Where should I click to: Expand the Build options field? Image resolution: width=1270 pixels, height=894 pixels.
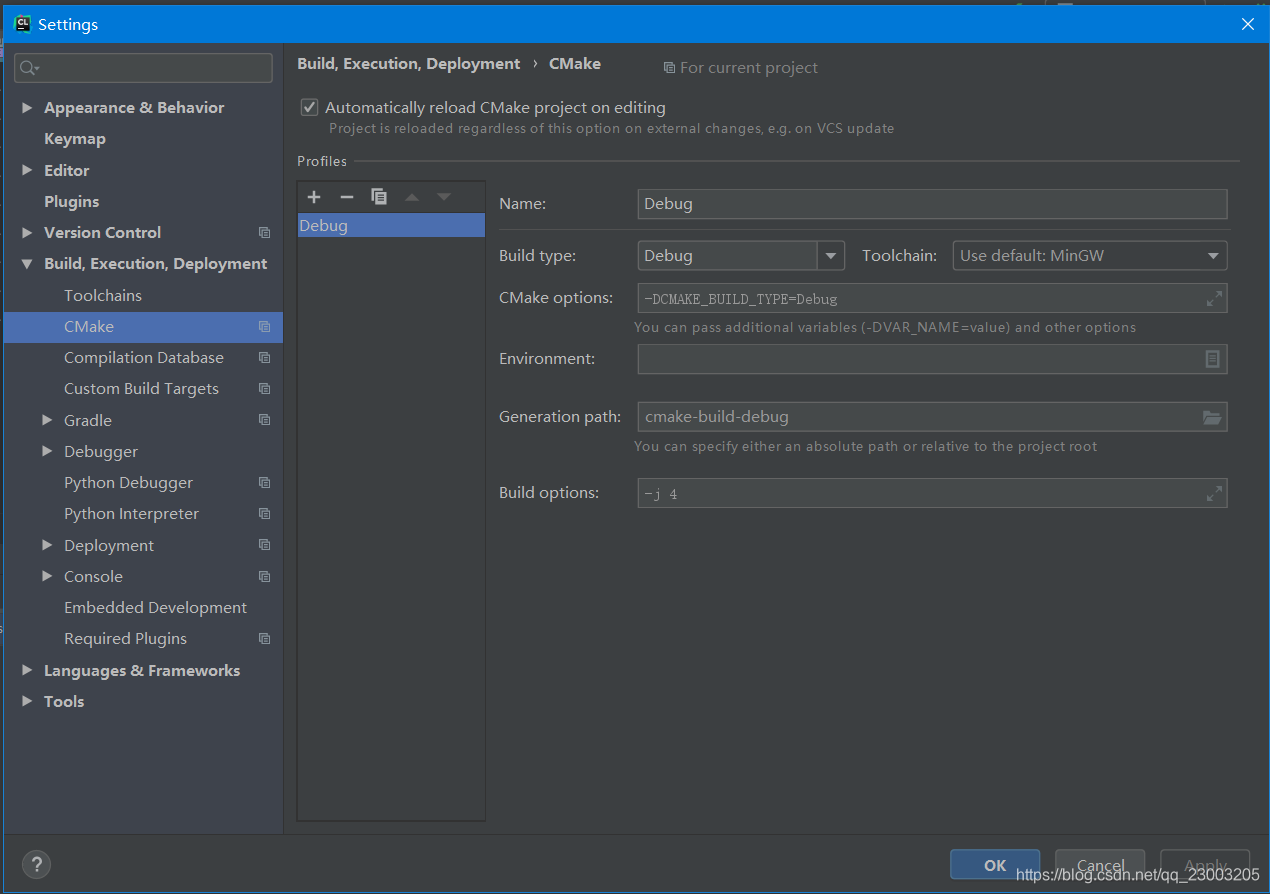[1213, 493]
